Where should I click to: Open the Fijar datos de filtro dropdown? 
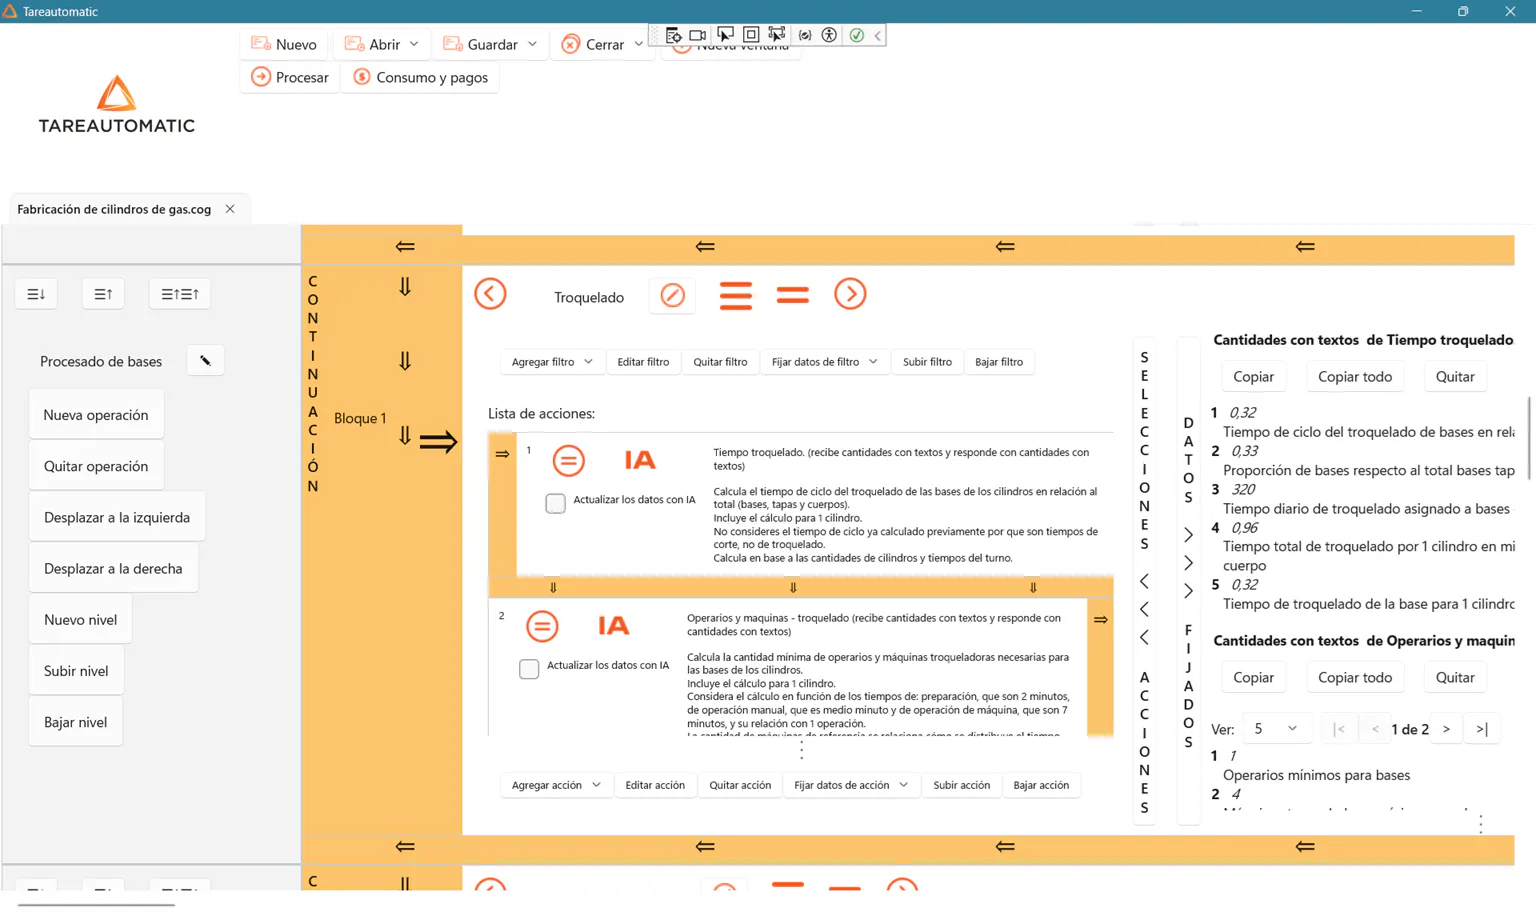click(824, 362)
